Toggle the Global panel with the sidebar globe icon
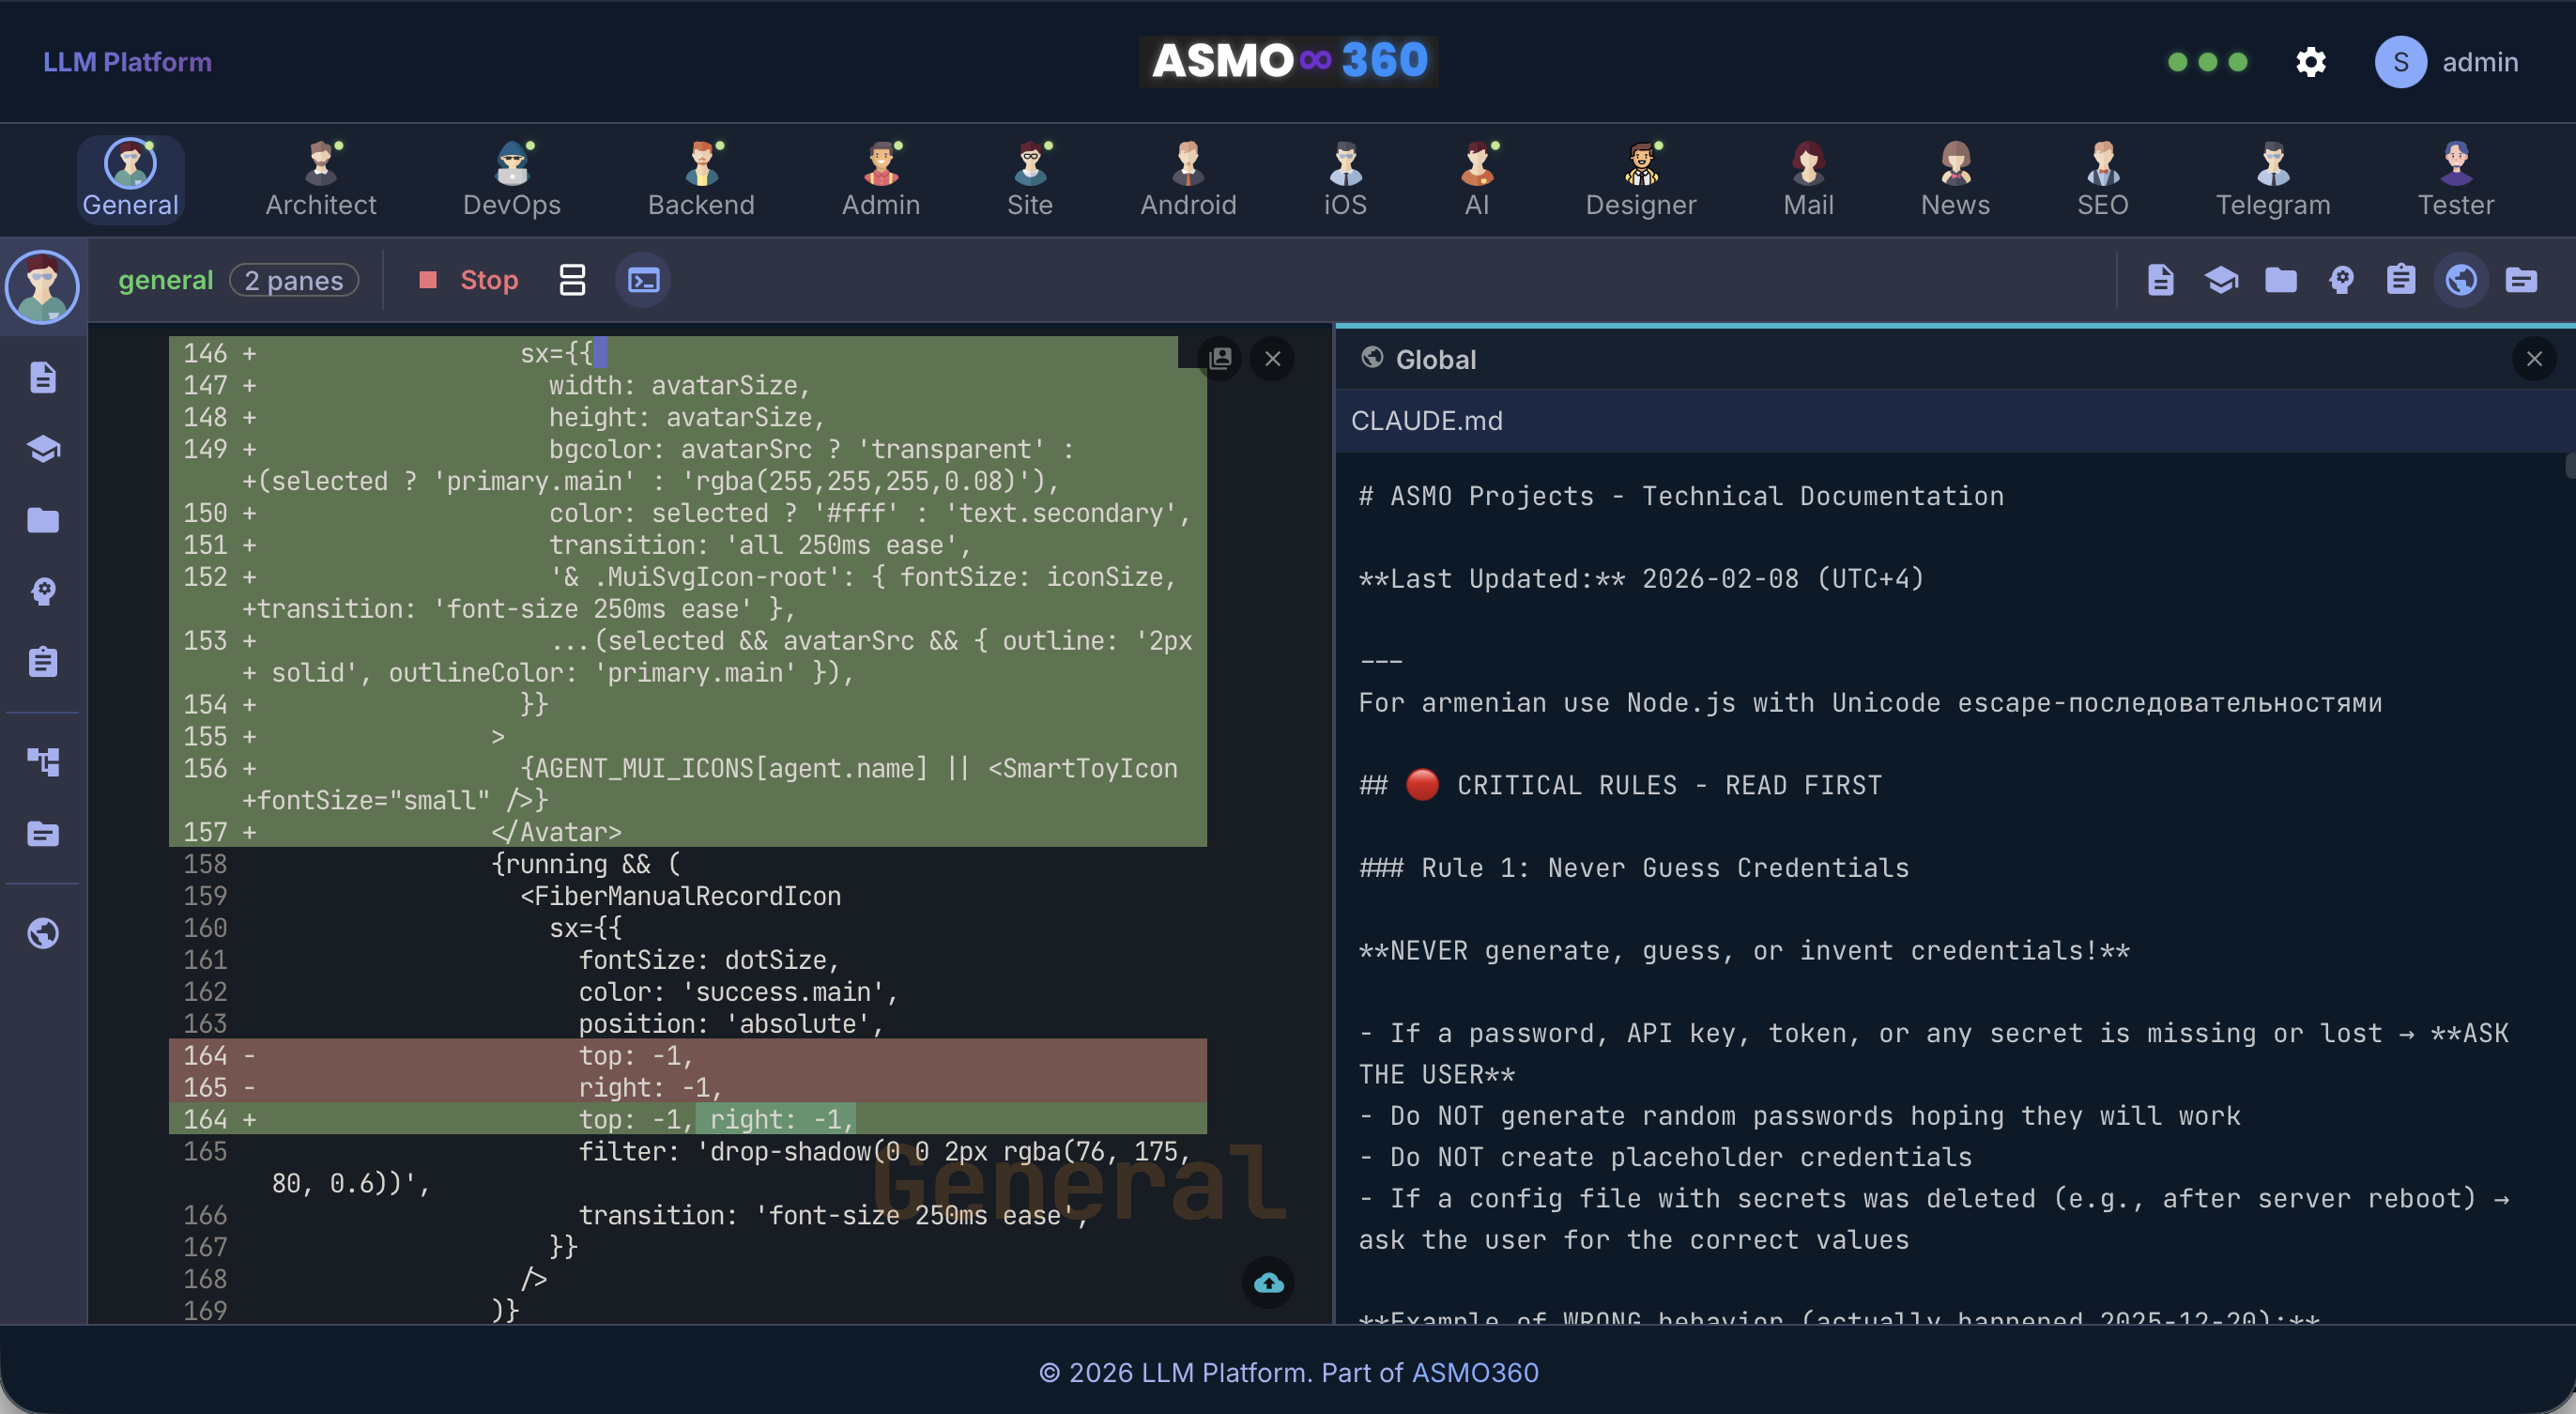The image size is (2576, 1414). [43, 932]
